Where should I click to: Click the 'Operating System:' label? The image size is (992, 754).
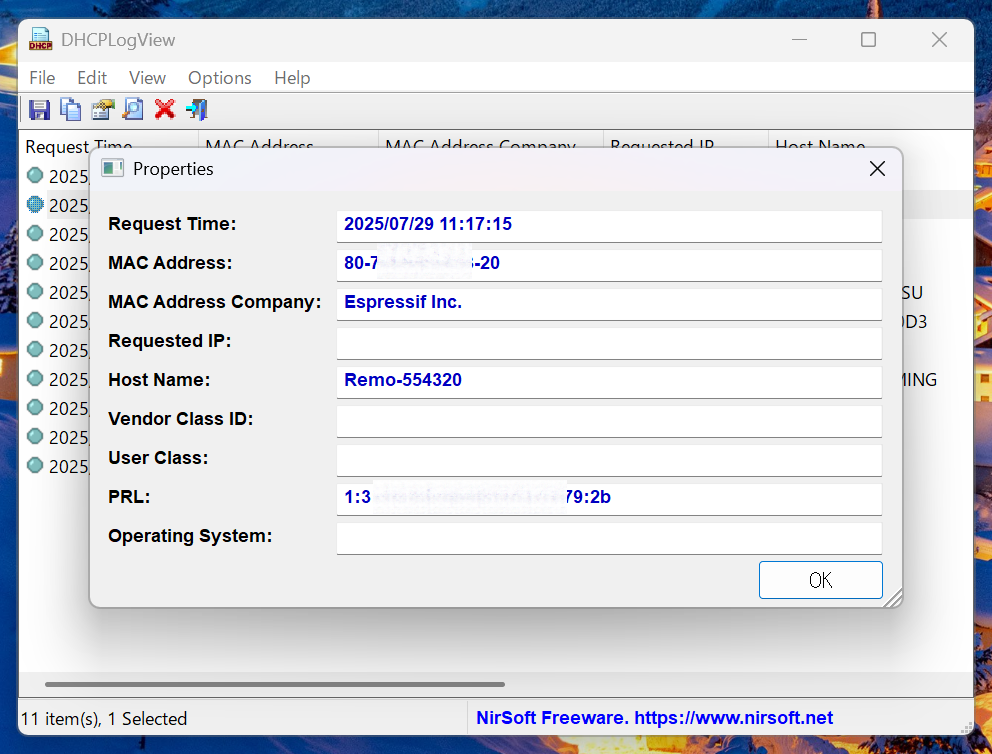click(x=190, y=536)
